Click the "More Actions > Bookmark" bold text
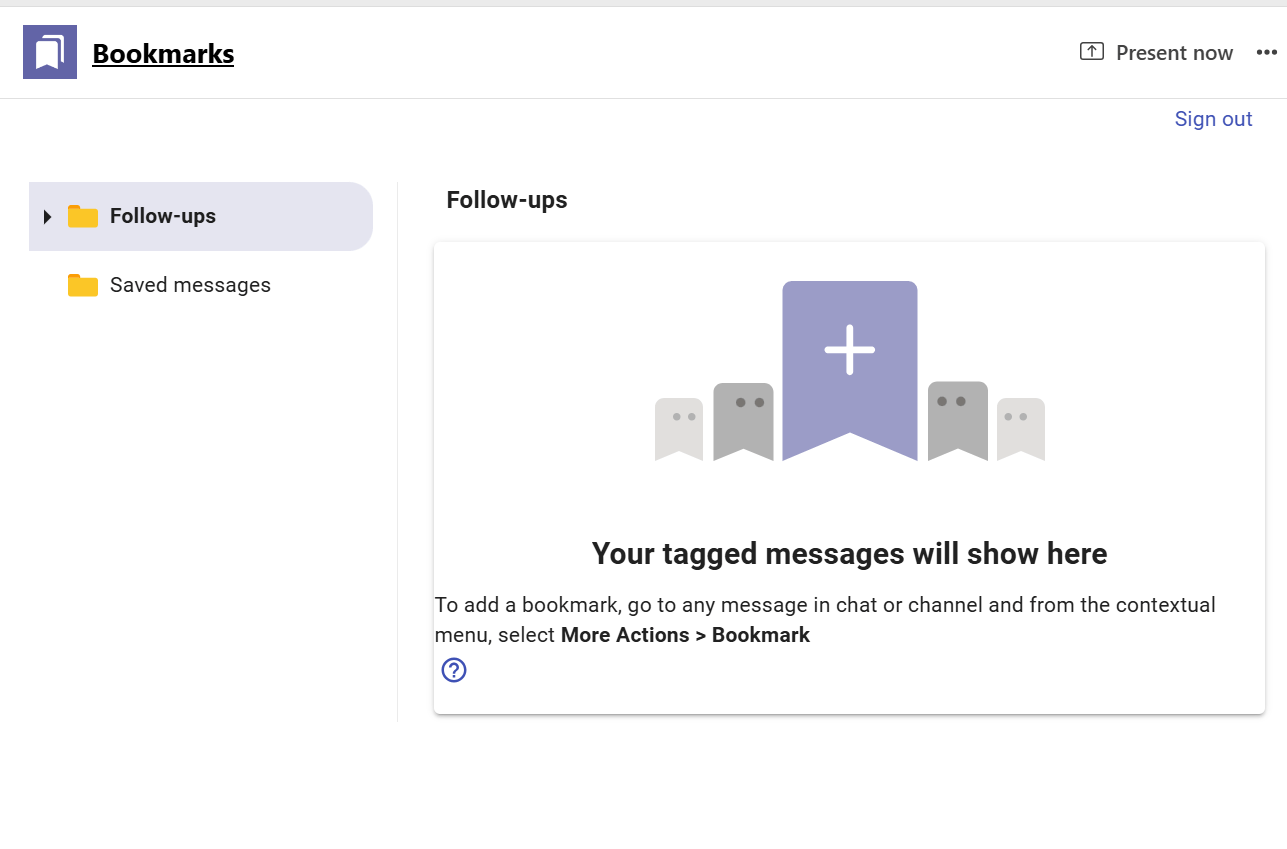Screen dimensions: 1287x849 pos(685,635)
